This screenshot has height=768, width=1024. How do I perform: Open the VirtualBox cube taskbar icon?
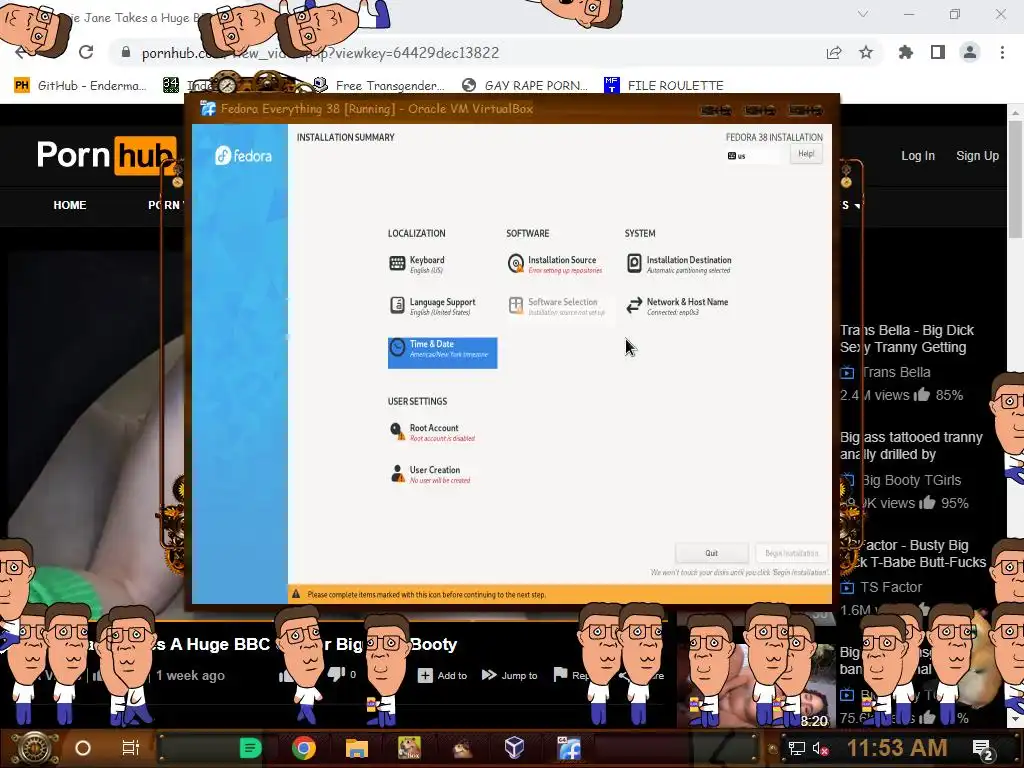pos(515,747)
